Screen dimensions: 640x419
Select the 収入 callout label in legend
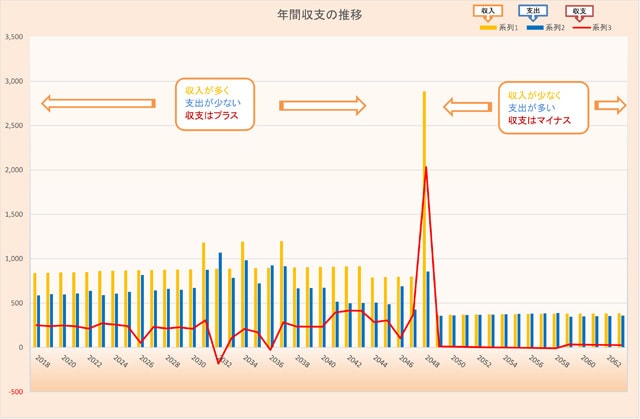tap(488, 11)
